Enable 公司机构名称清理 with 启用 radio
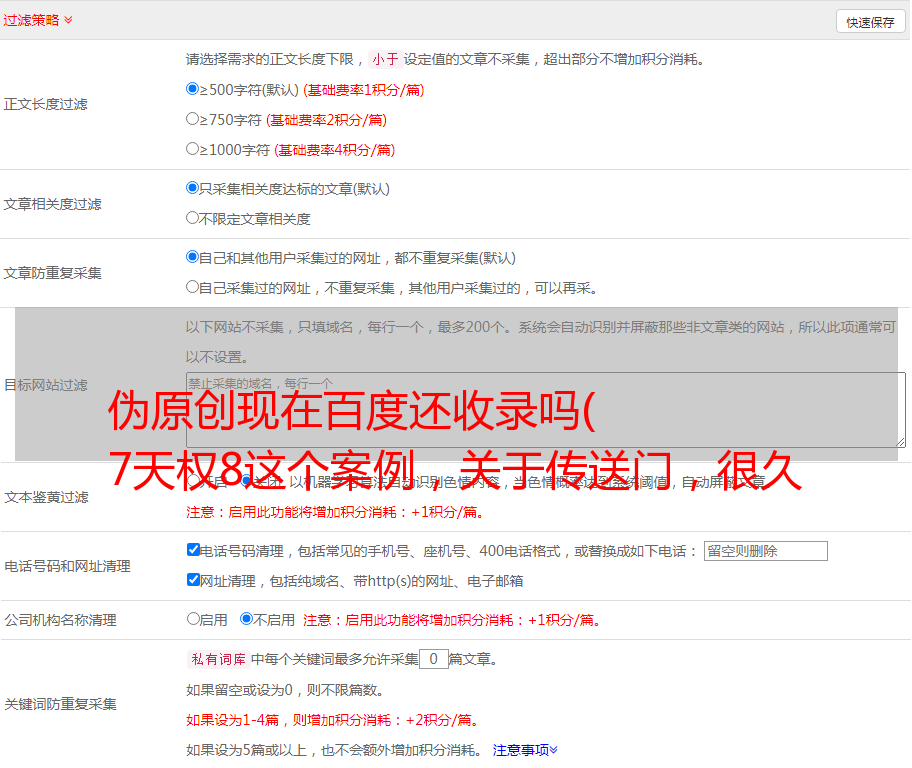 (x=193, y=619)
